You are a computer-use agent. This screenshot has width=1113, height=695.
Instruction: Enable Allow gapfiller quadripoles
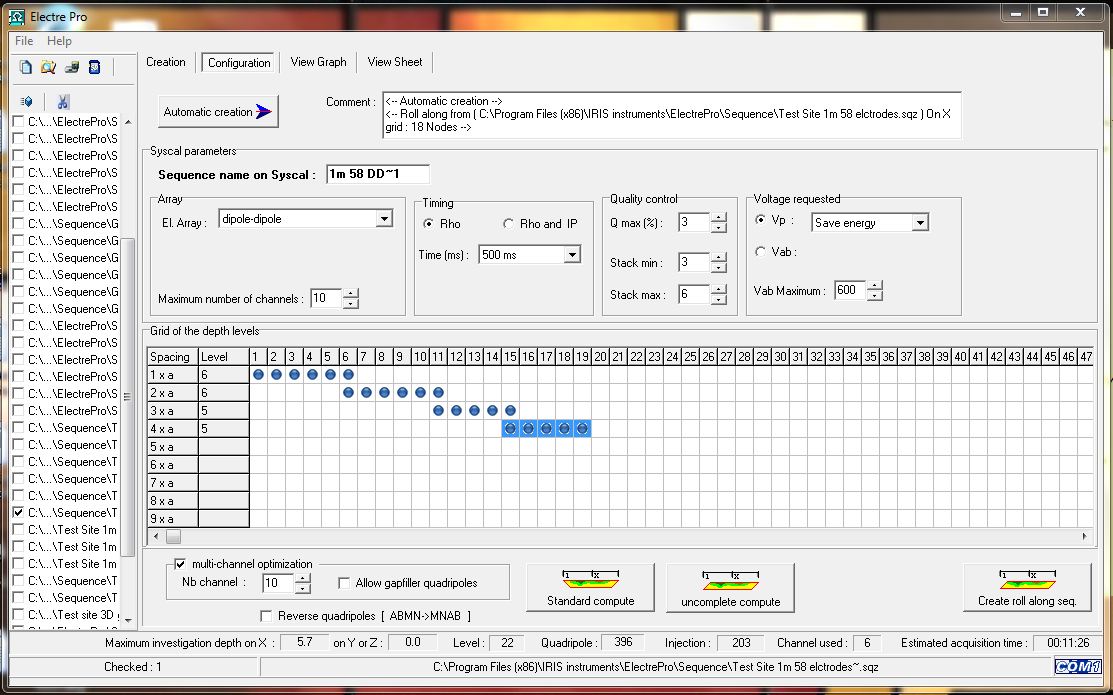click(344, 582)
